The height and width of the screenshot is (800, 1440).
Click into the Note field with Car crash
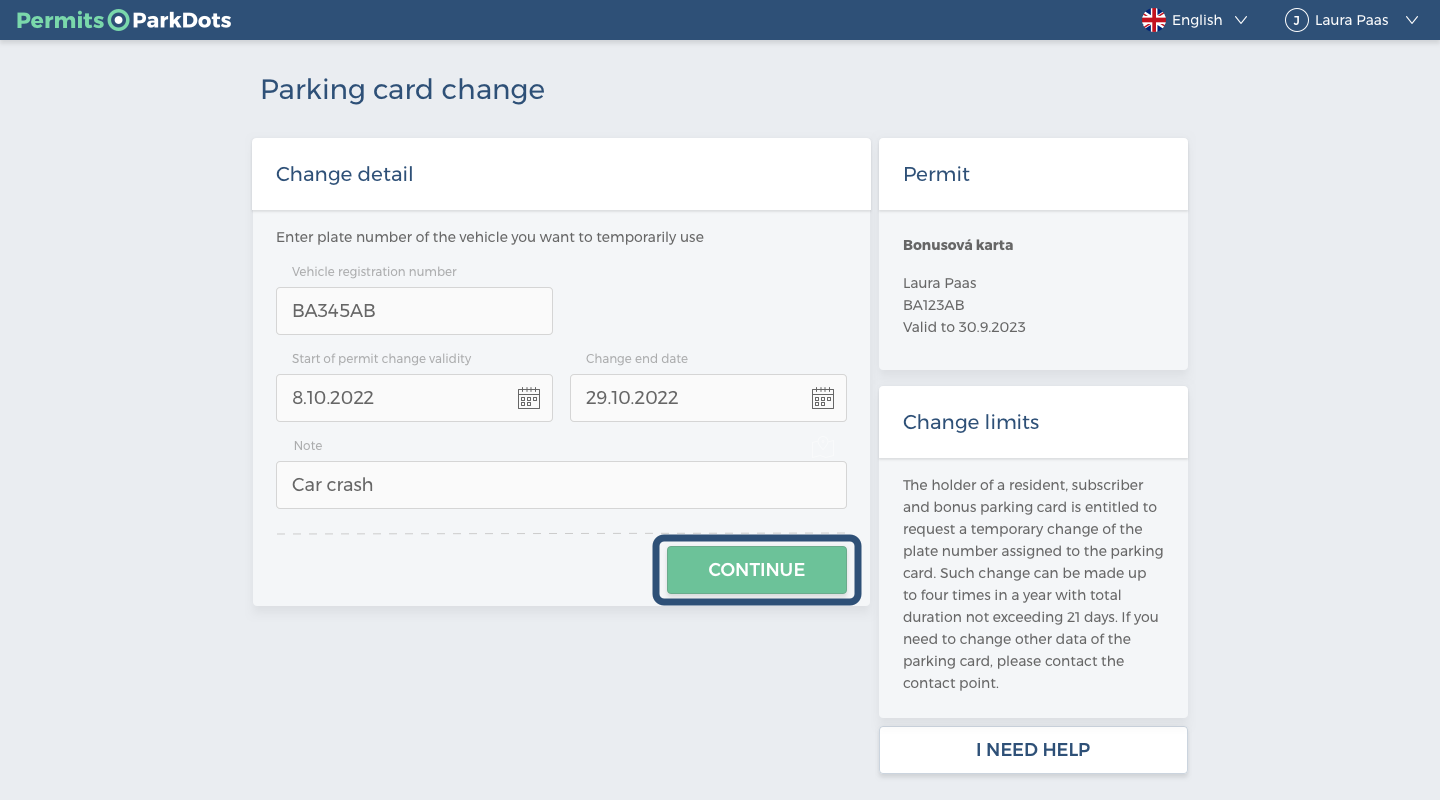(561, 485)
